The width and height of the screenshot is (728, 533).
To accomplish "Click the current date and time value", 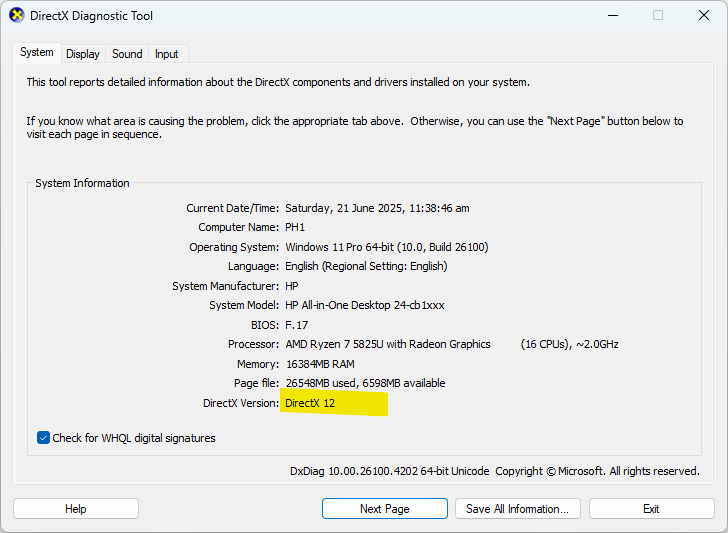I will click(x=377, y=208).
